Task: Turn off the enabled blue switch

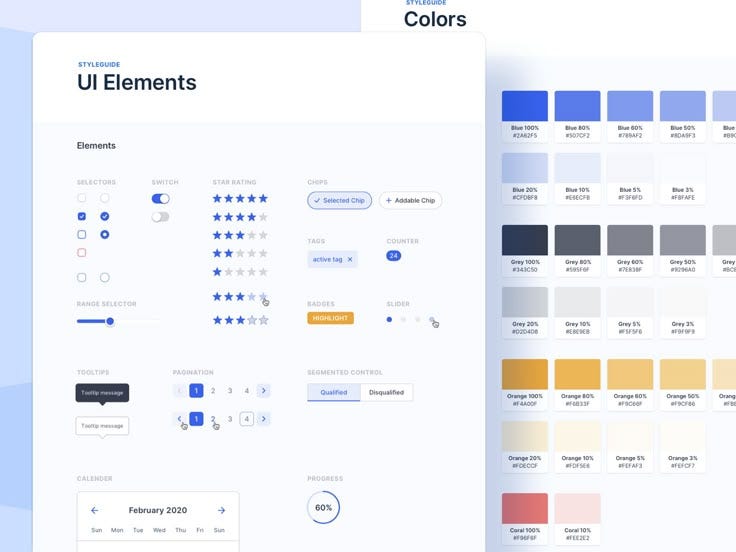Action: click(161, 199)
